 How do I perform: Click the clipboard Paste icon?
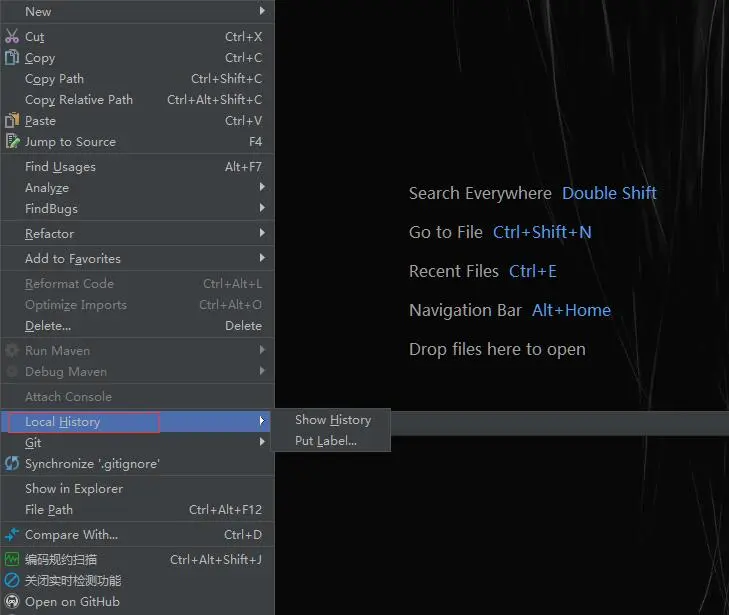[x=12, y=121]
